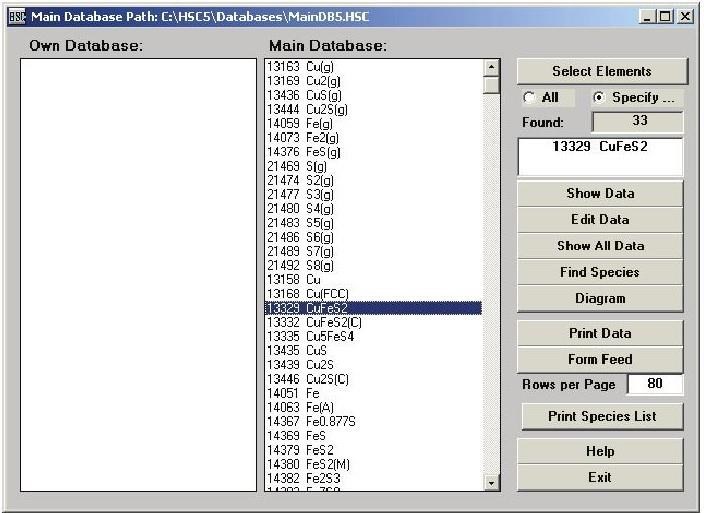Click the Form Feed button
The height and width of the screenshot is (513, 704).
(600, 359)
